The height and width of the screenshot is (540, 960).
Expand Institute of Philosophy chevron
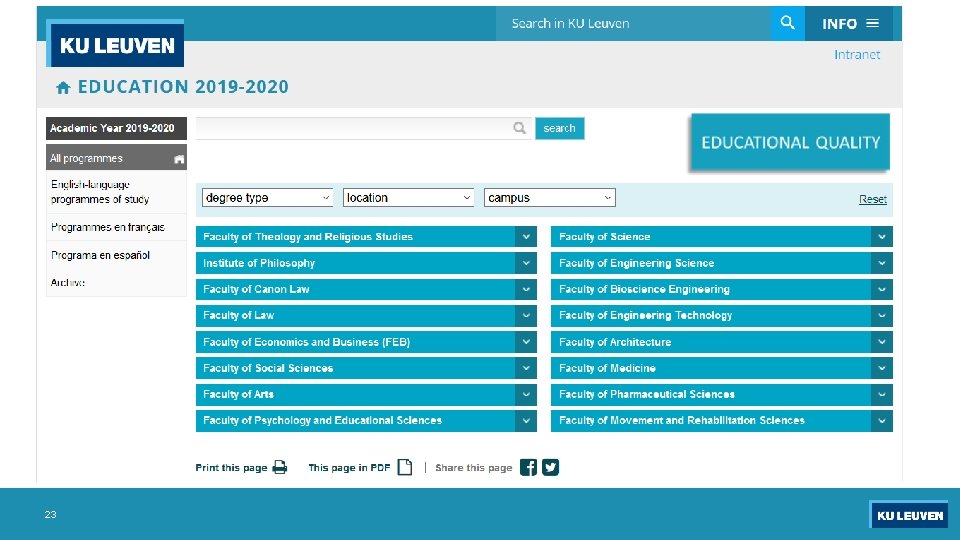coord(526,263)
